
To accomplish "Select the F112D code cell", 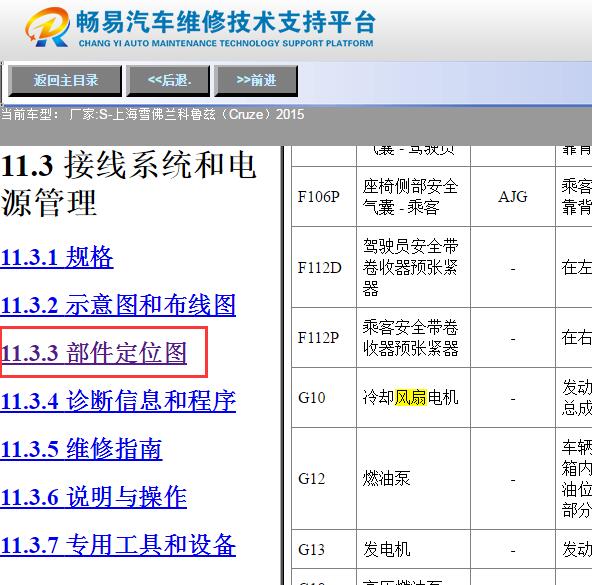I will (x=324, y=267).
